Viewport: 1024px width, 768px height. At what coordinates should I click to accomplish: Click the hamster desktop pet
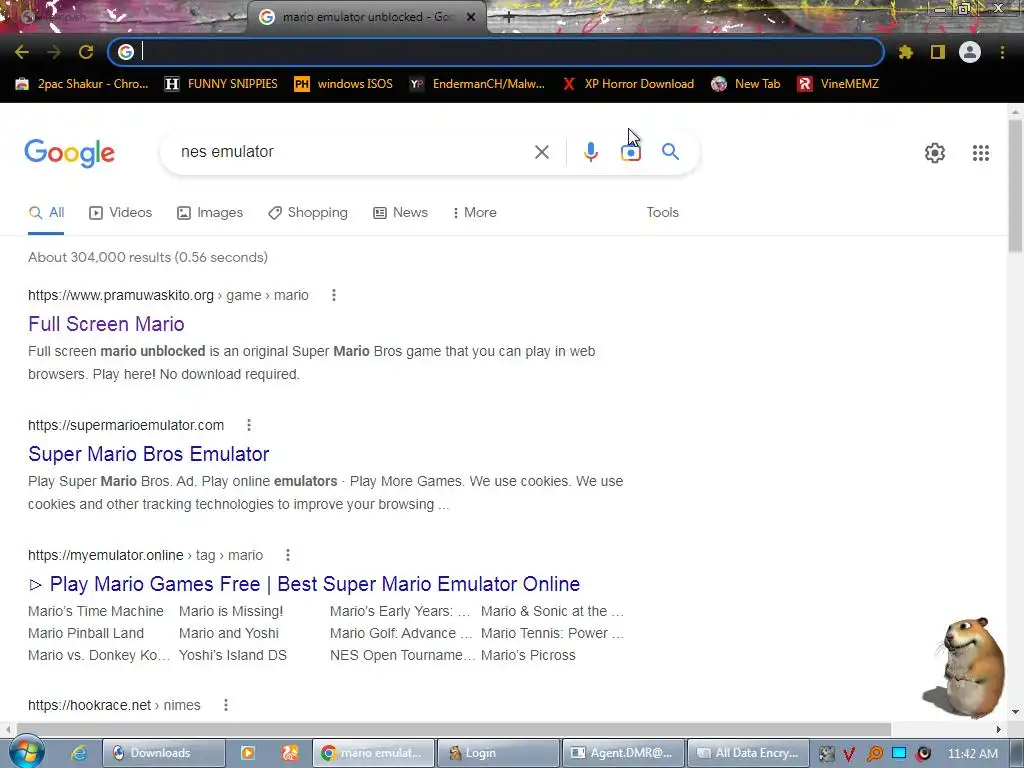pyautogui.click(x=968, y=667)
